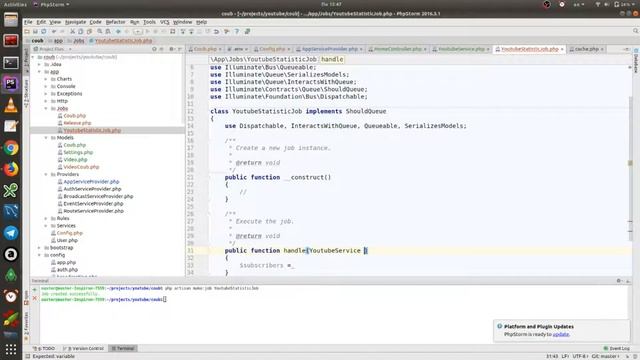This screenshot has height=360, width=640.
Task: Click the Replace toolbar icon
Action: click(108, 31)
